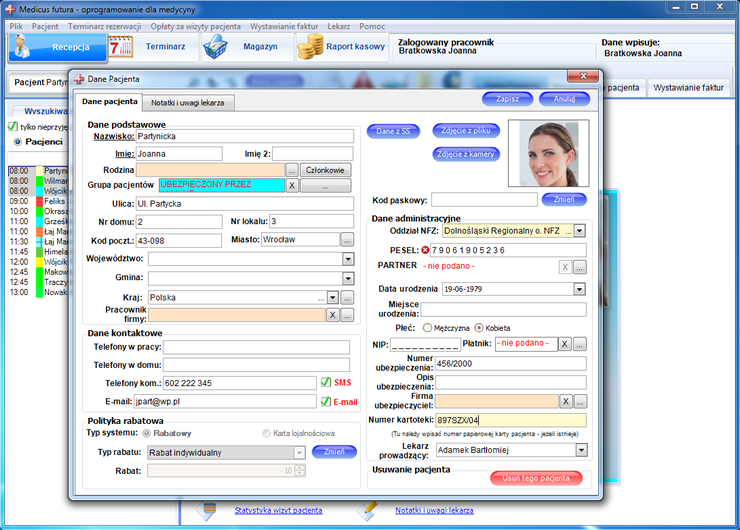Clear patient group with X button
Image resolution: width=740 pixels, height=530 pixels.
292,186
